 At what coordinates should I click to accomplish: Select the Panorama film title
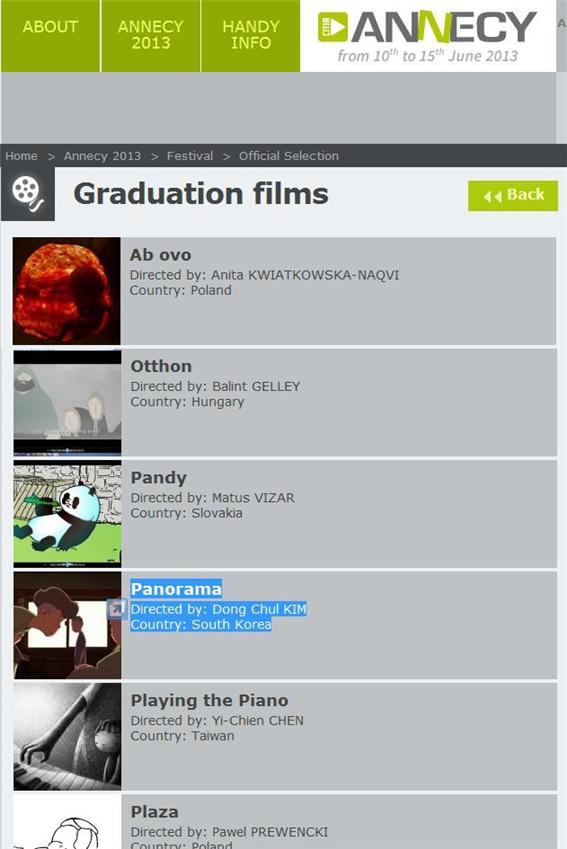point(176,589)
